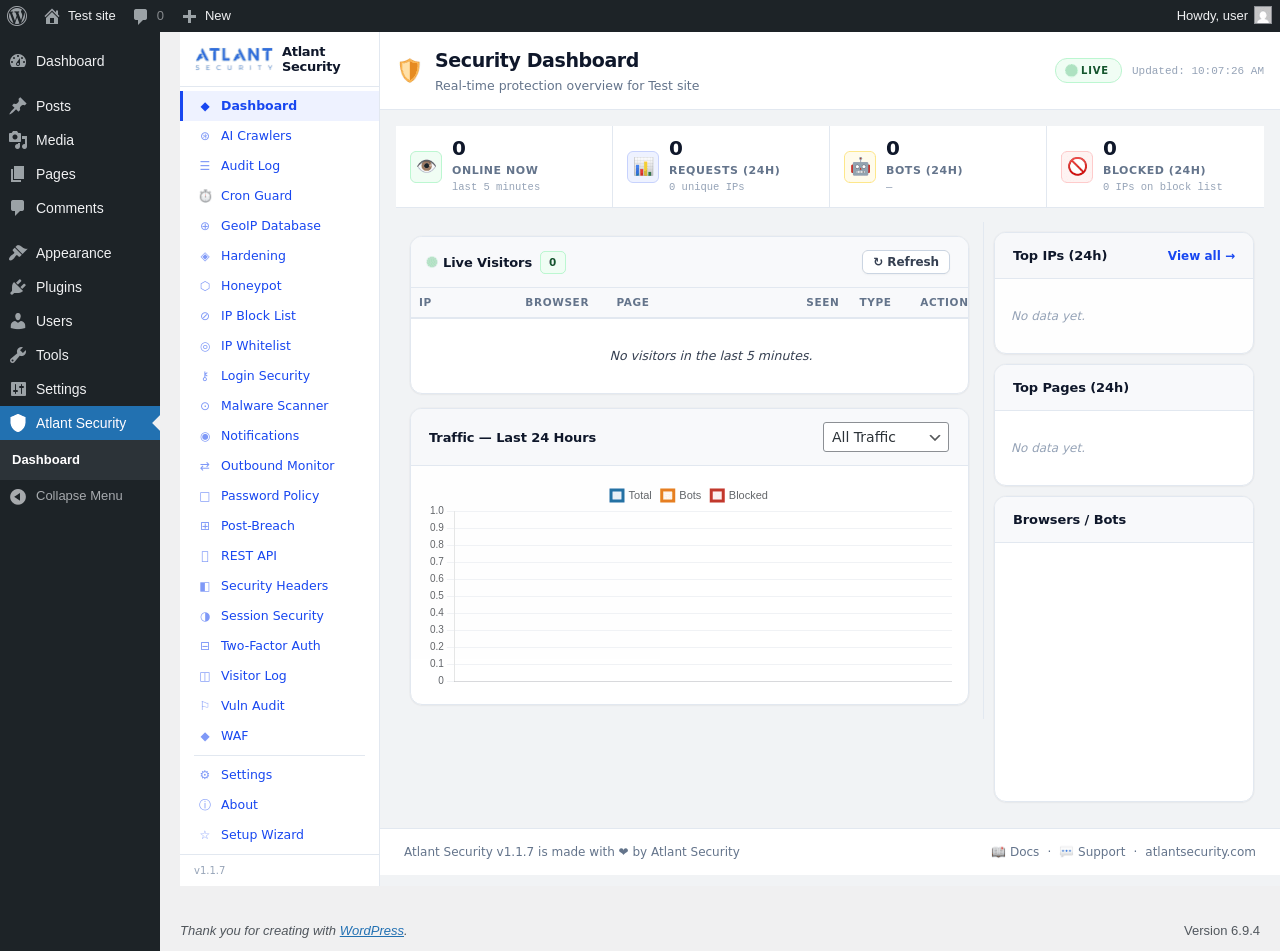The image size is (1280, 951).
Task: Select Atlant Security in WordPress menu
Action: click(80, 423)
